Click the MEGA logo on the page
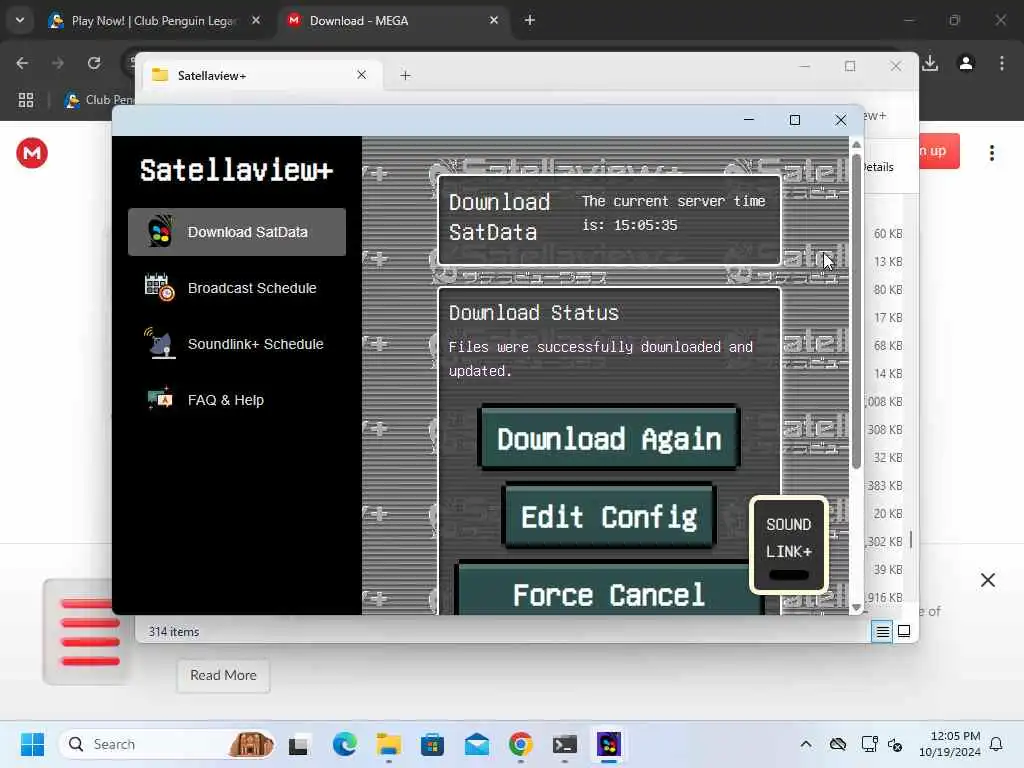1024x768 pixels. [x=32, y=153]
